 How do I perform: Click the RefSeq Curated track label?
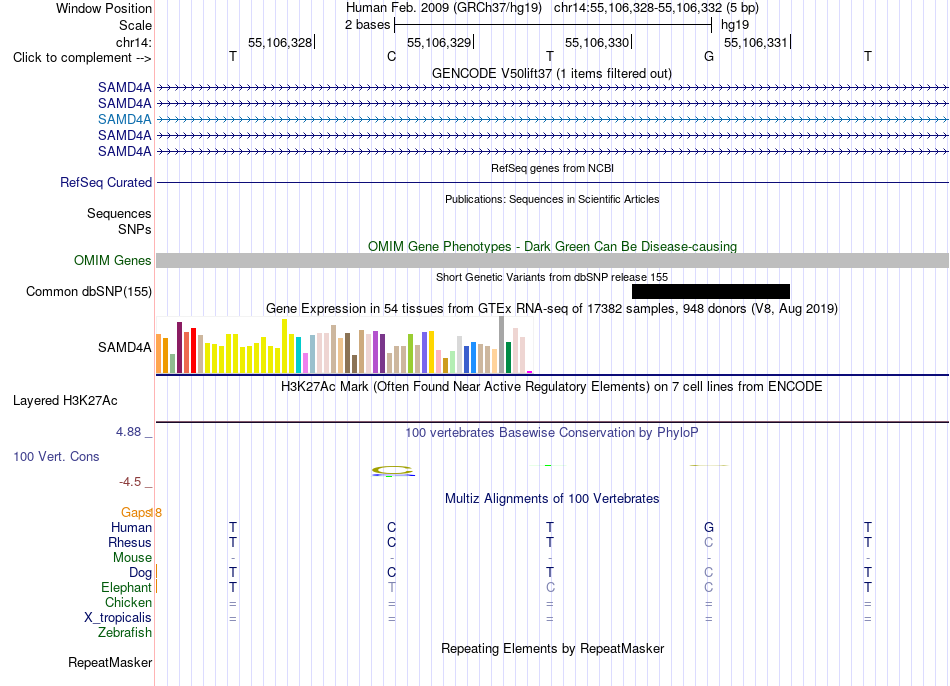pos(106,182)
